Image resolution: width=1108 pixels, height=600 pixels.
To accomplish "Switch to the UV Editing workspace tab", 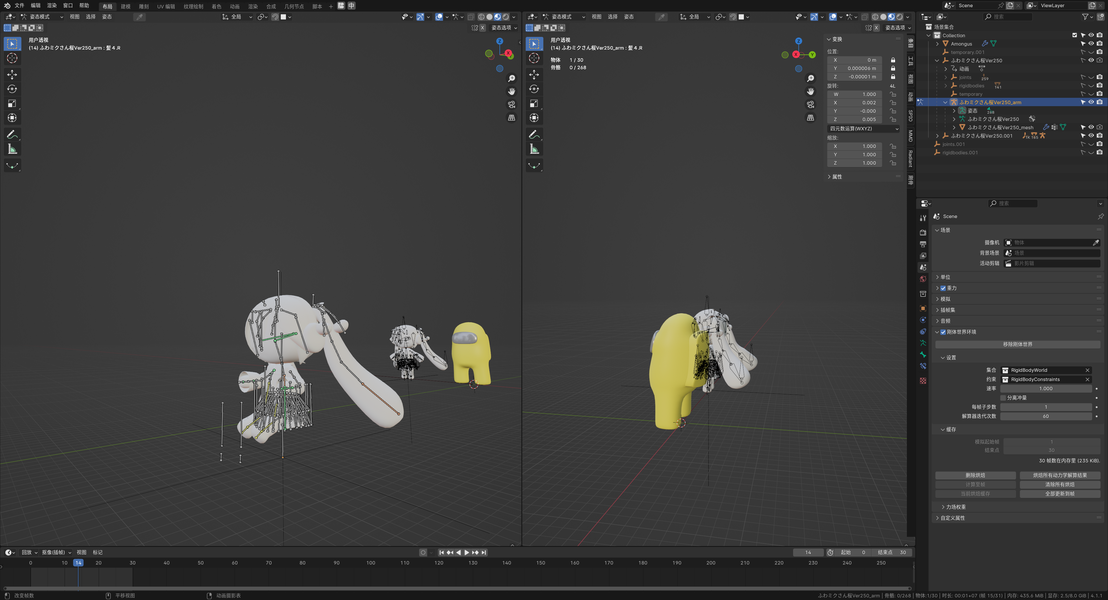I will click(x=165, y=6).
